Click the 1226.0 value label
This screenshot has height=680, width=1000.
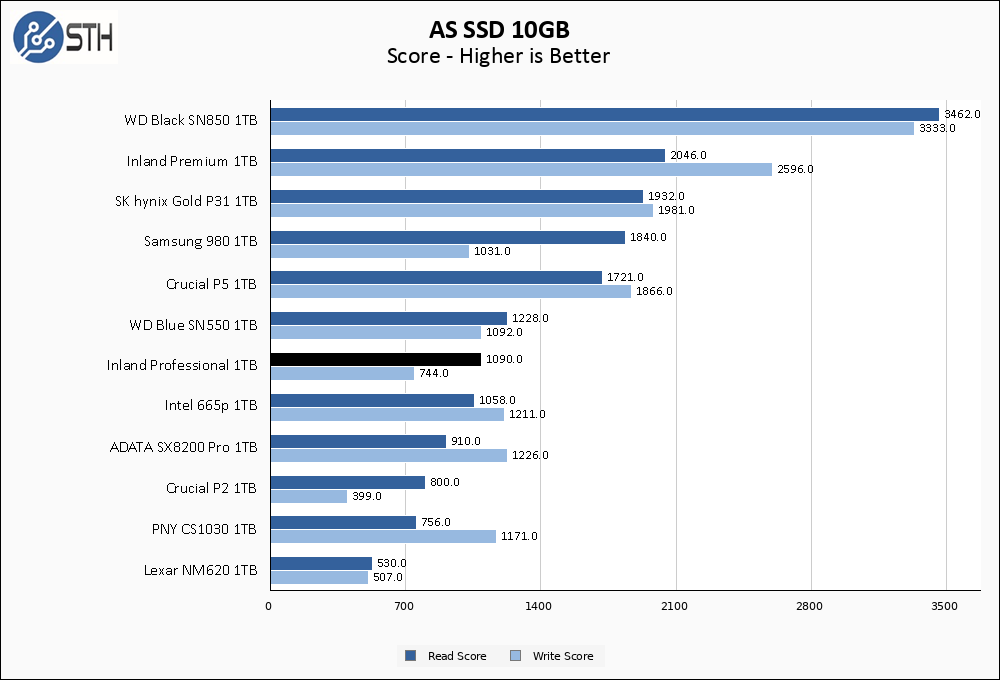click(x=529, y=455)
